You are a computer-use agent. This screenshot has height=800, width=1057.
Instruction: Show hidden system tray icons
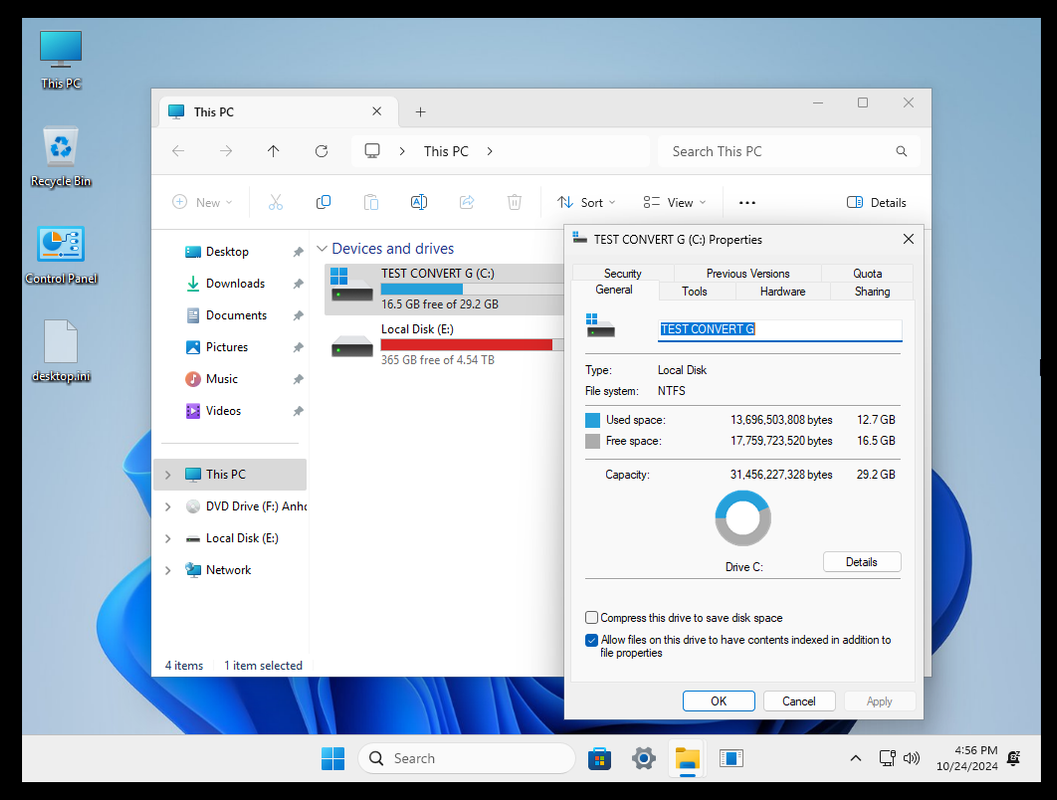tap(855, 758)
